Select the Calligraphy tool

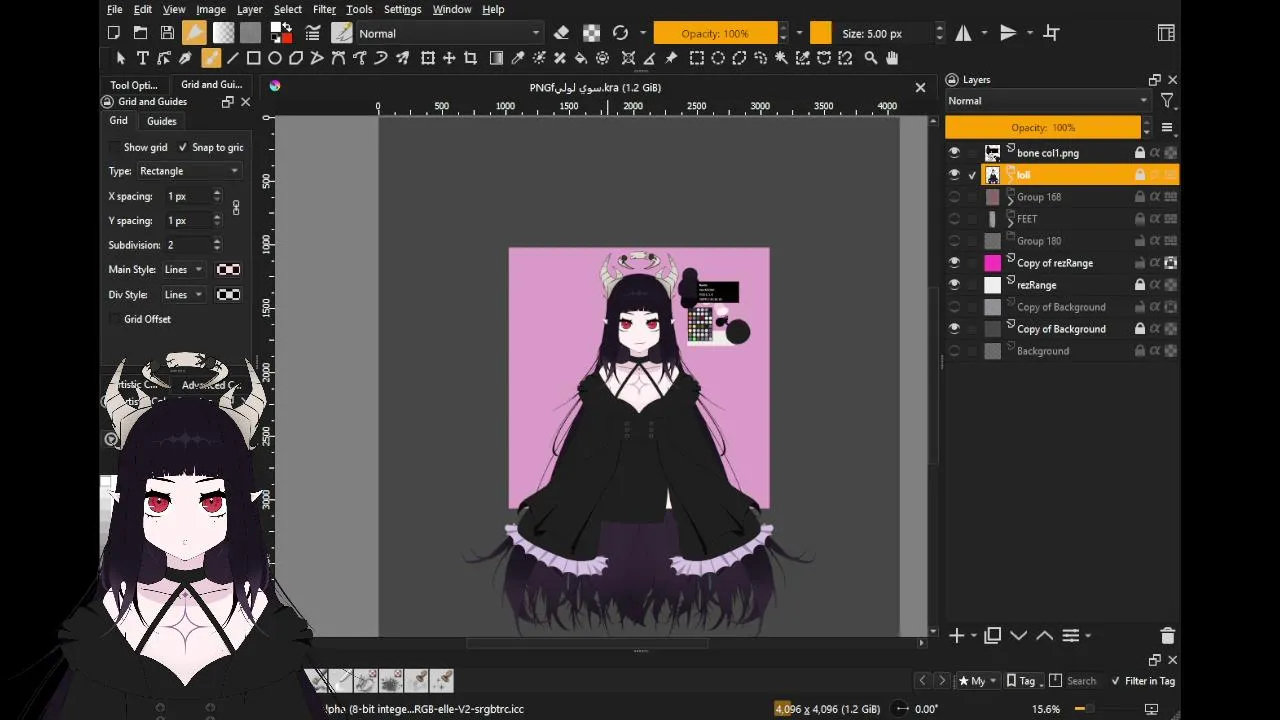(186, 58)
